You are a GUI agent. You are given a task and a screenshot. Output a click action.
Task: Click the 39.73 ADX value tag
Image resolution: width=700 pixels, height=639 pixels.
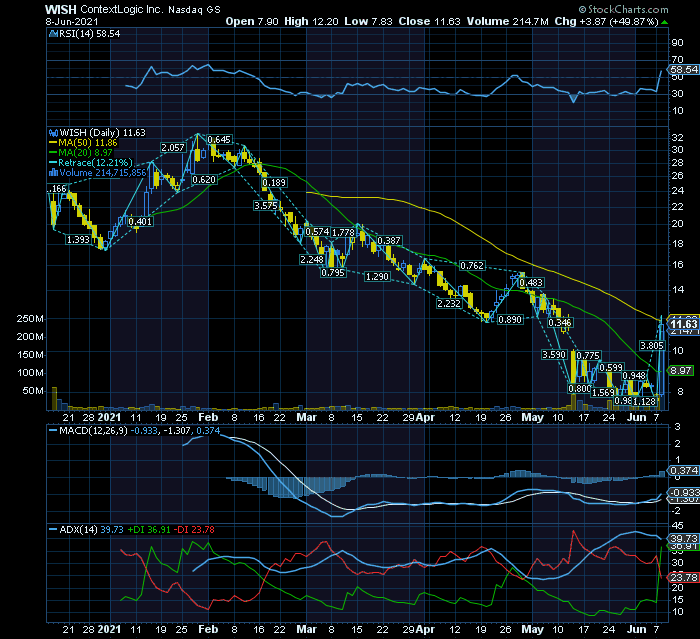(x=683, y=539)
